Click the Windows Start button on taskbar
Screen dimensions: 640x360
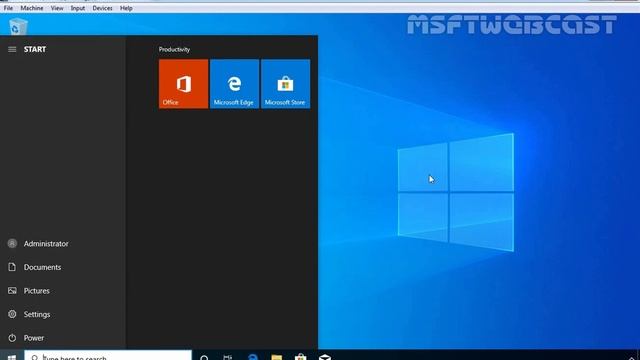[12, 356]
